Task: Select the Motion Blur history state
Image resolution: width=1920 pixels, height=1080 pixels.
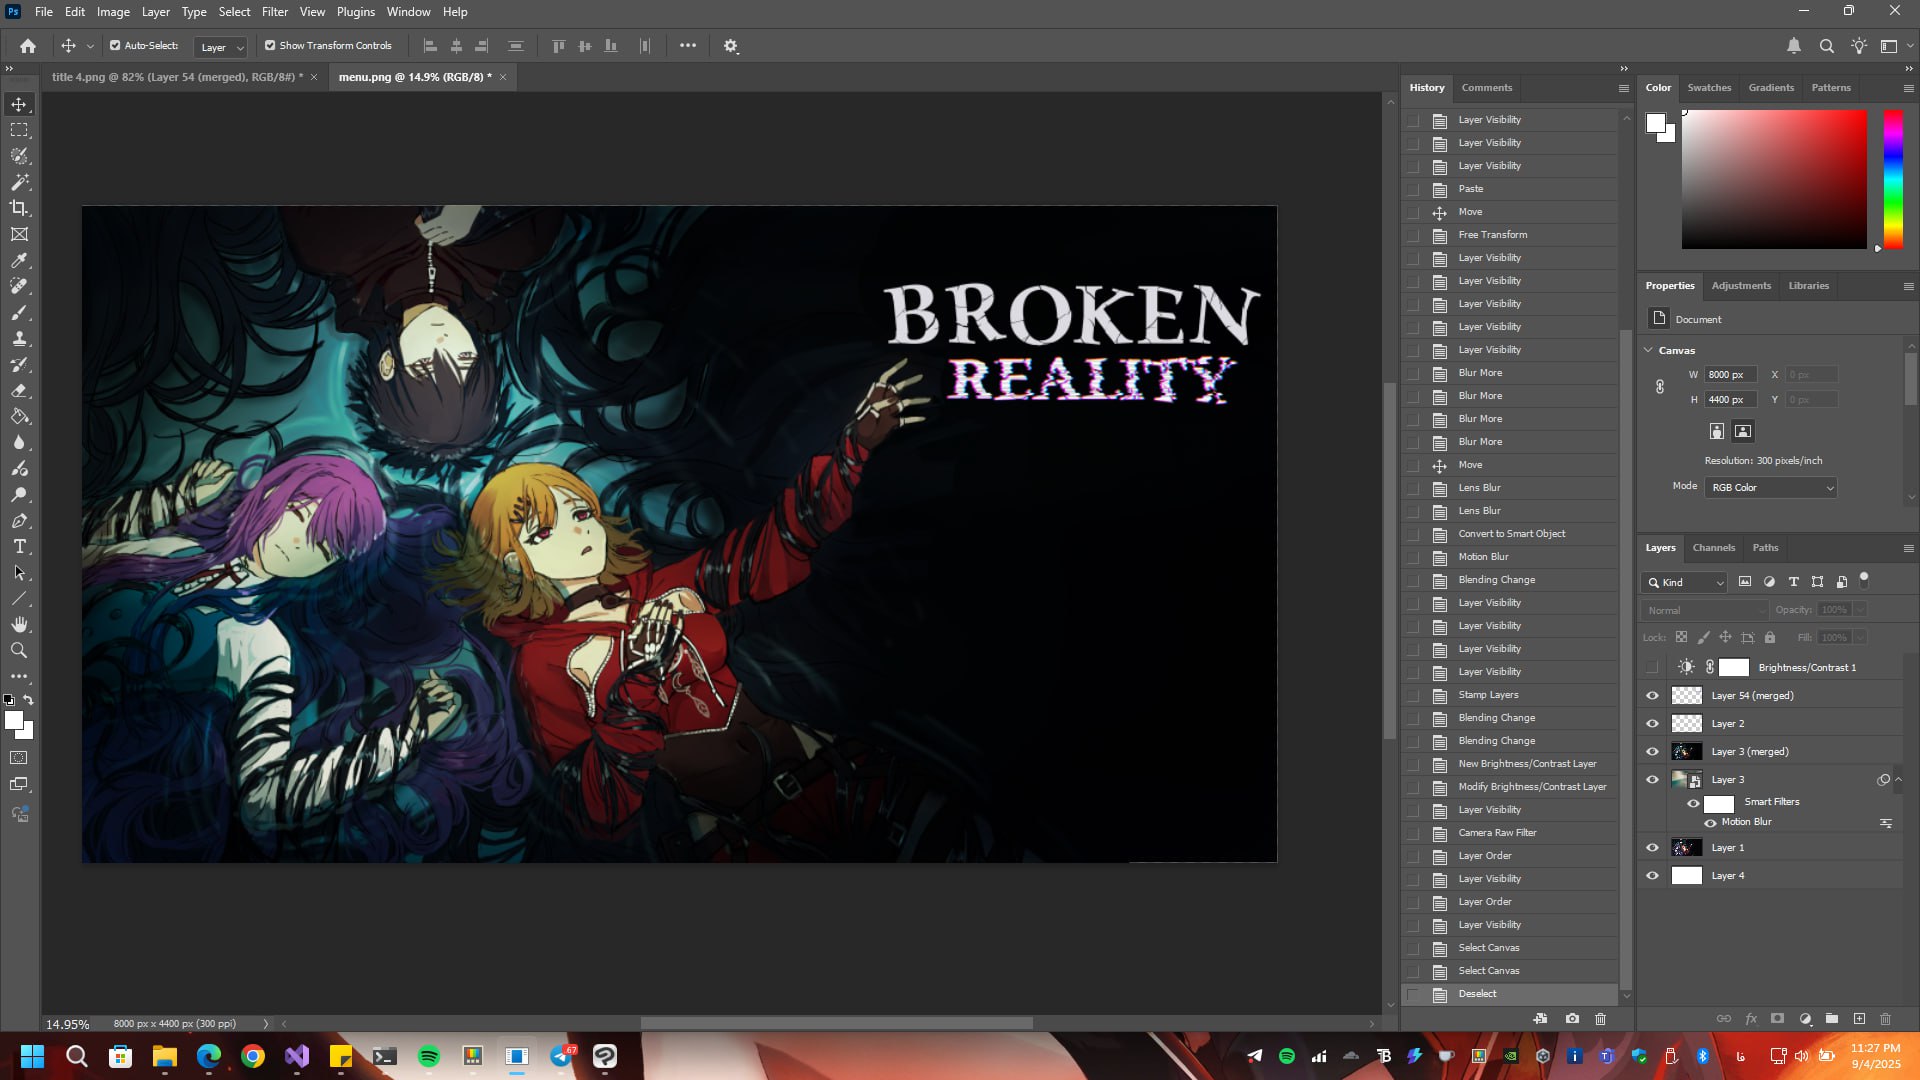Action: 1483,557
